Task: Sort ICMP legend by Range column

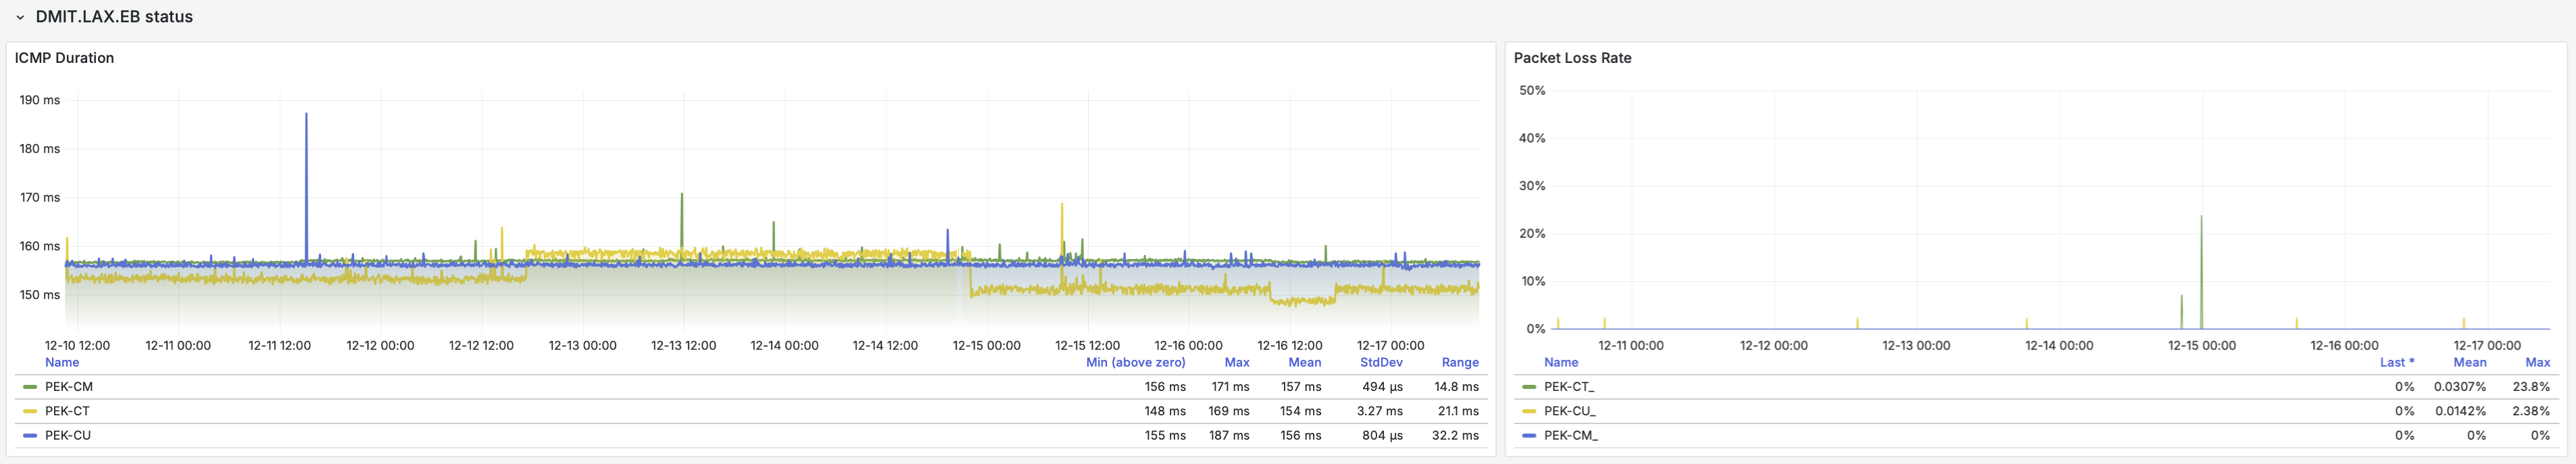Action: pos(1459,362)
